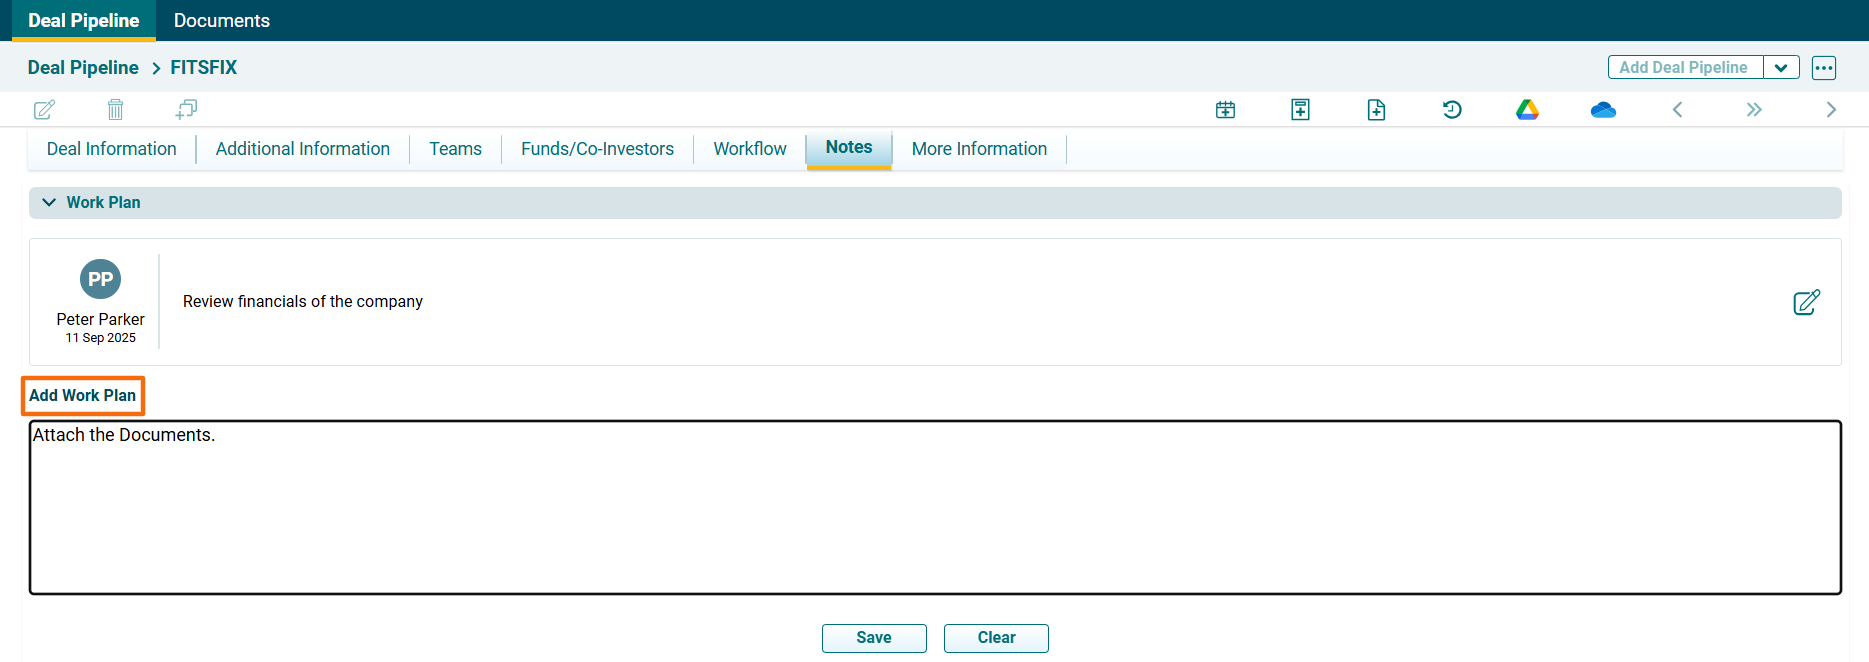Go to the previous record arrow

tap(1678, 110)
